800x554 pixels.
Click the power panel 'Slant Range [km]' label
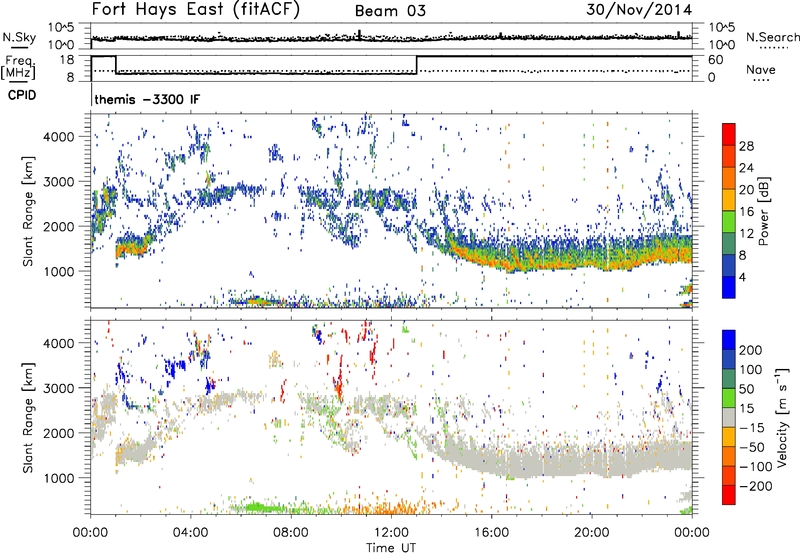28,211
